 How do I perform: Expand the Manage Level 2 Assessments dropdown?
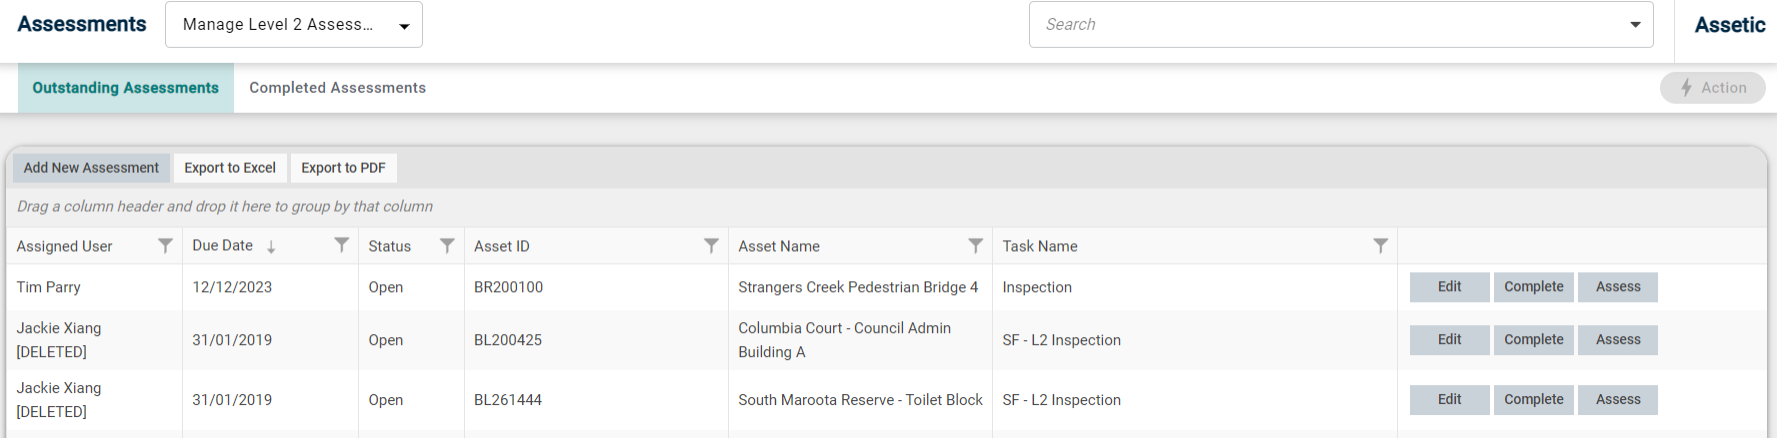coord(294,25)
